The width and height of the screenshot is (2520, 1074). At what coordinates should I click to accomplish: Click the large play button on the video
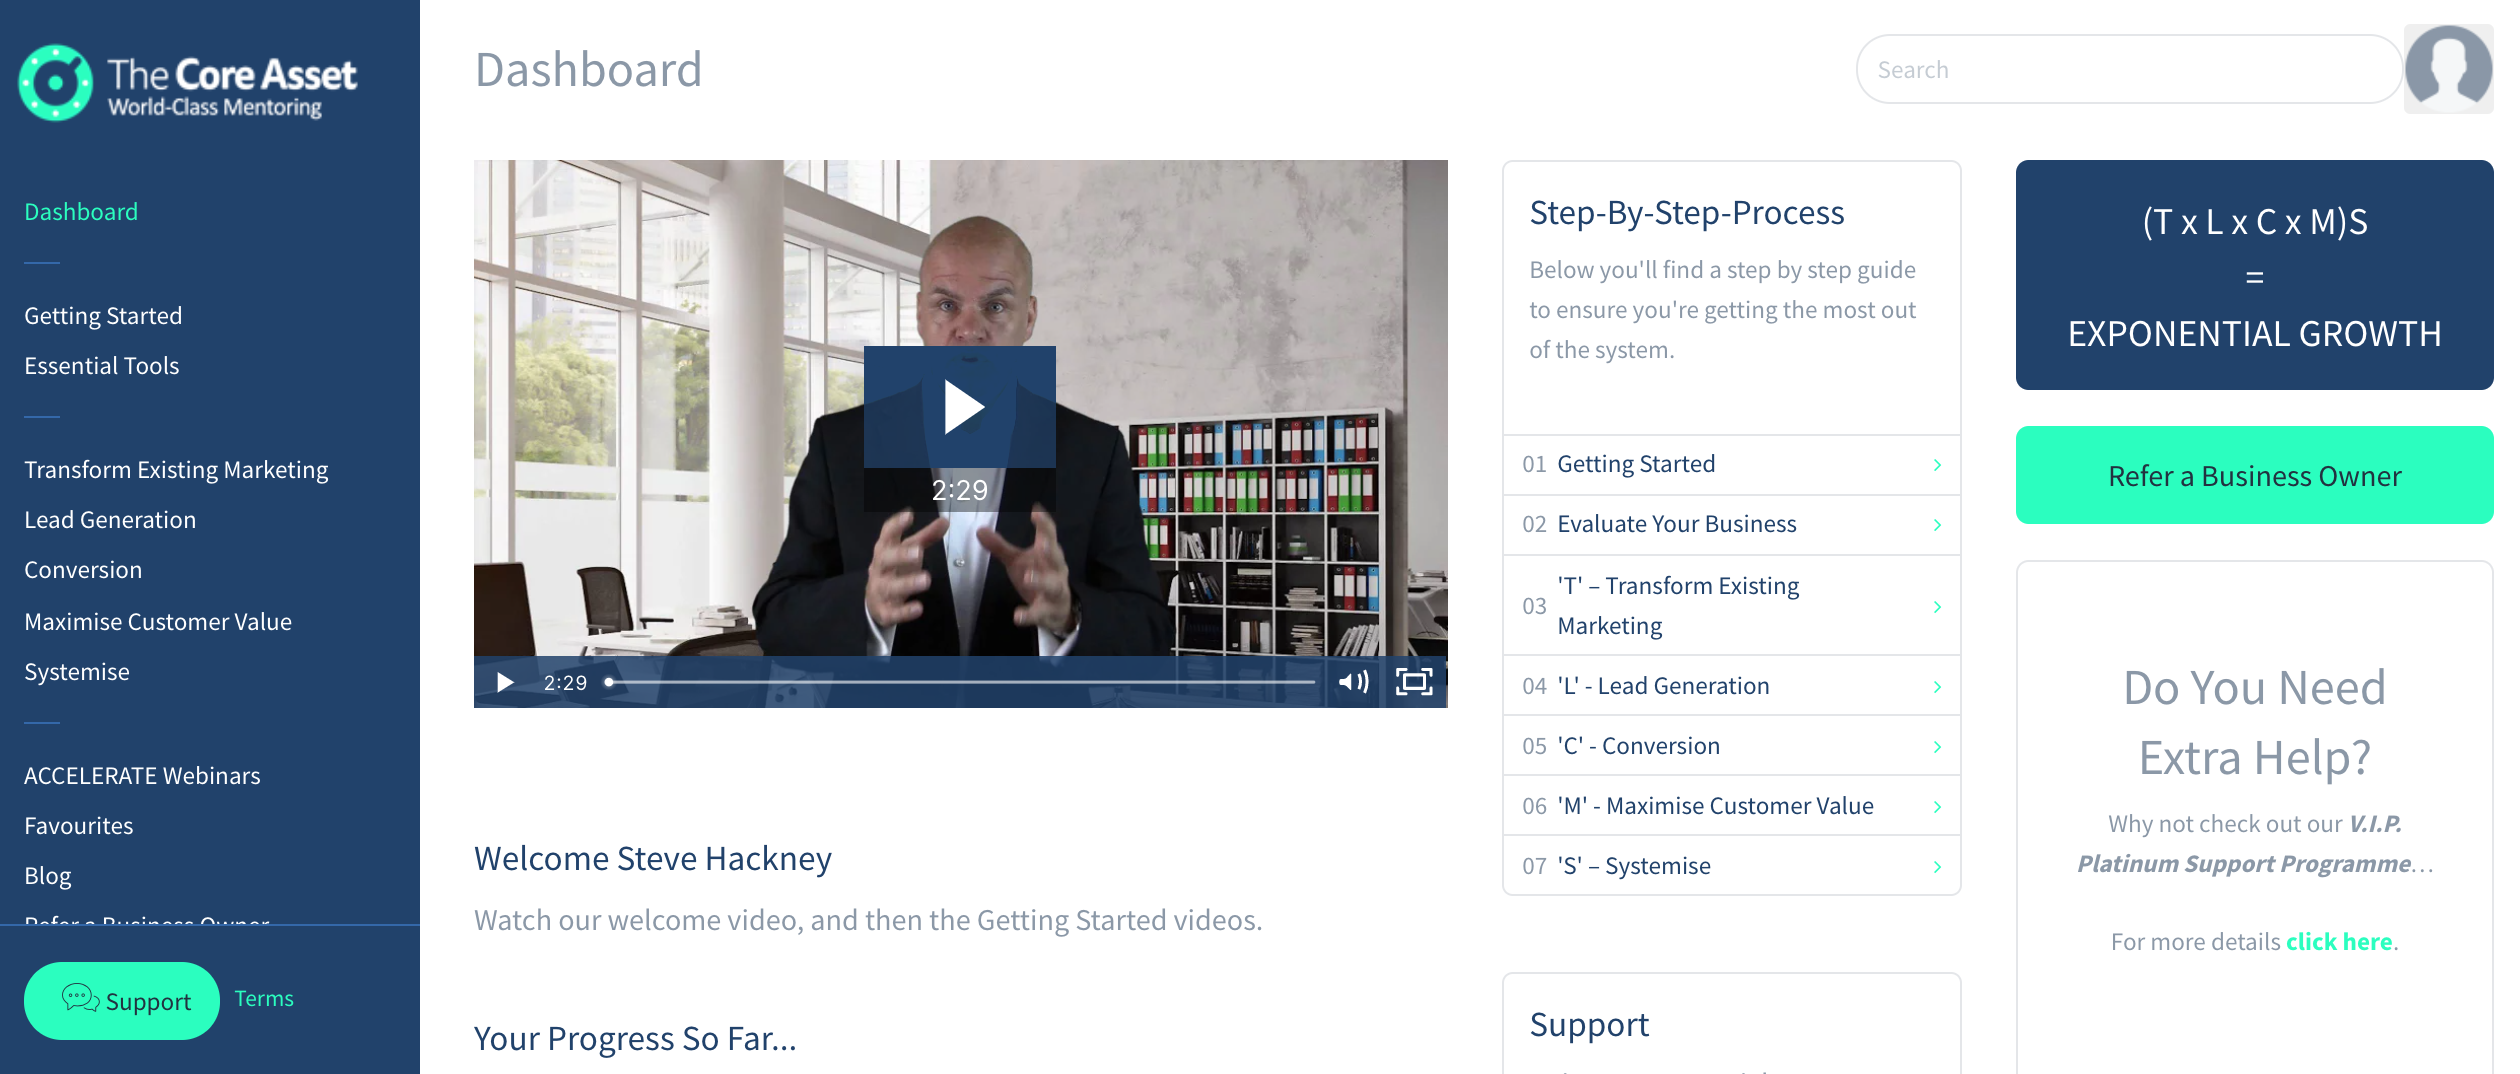(960, 407)
